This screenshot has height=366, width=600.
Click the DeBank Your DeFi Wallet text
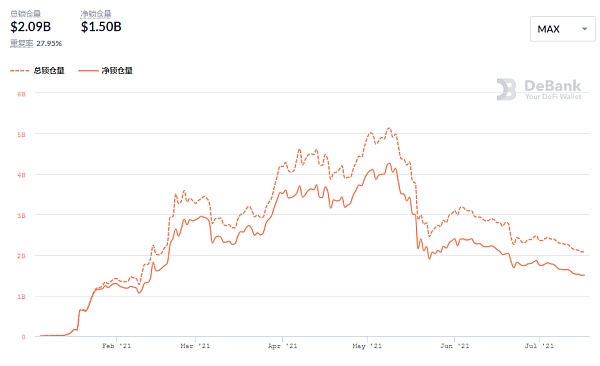(553, 90)
